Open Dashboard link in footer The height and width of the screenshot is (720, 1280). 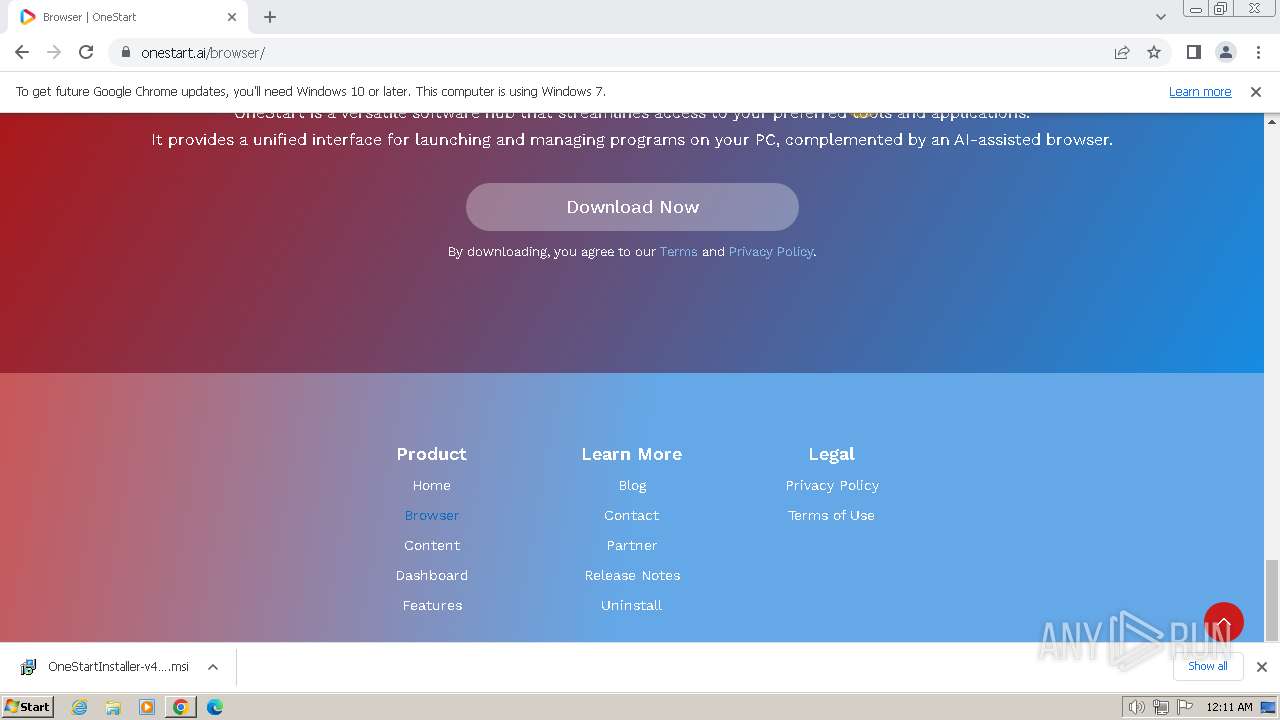(x=432, y=576)
